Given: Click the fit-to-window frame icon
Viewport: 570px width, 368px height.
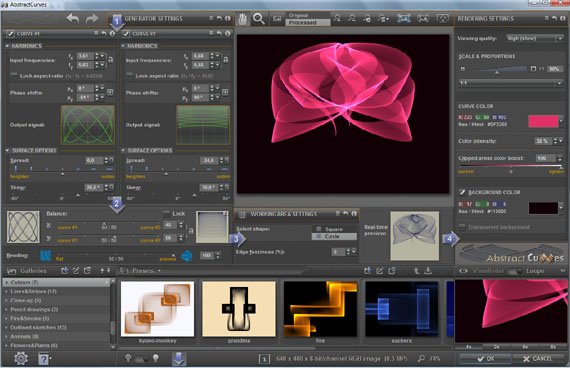Looking at the screenshot, I should [x=404, y=18].
